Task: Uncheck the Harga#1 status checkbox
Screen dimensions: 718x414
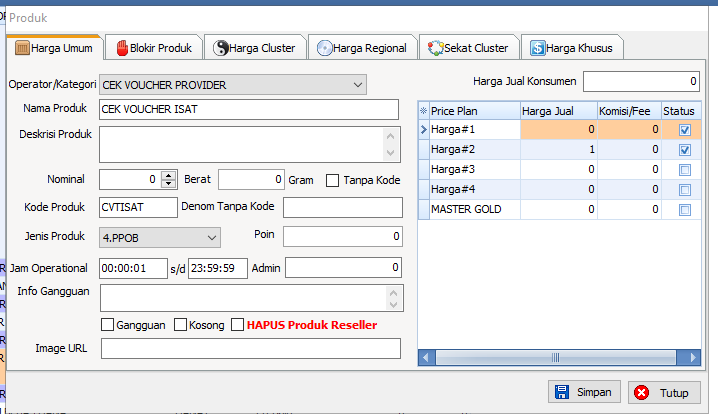Action: (685, 130)
